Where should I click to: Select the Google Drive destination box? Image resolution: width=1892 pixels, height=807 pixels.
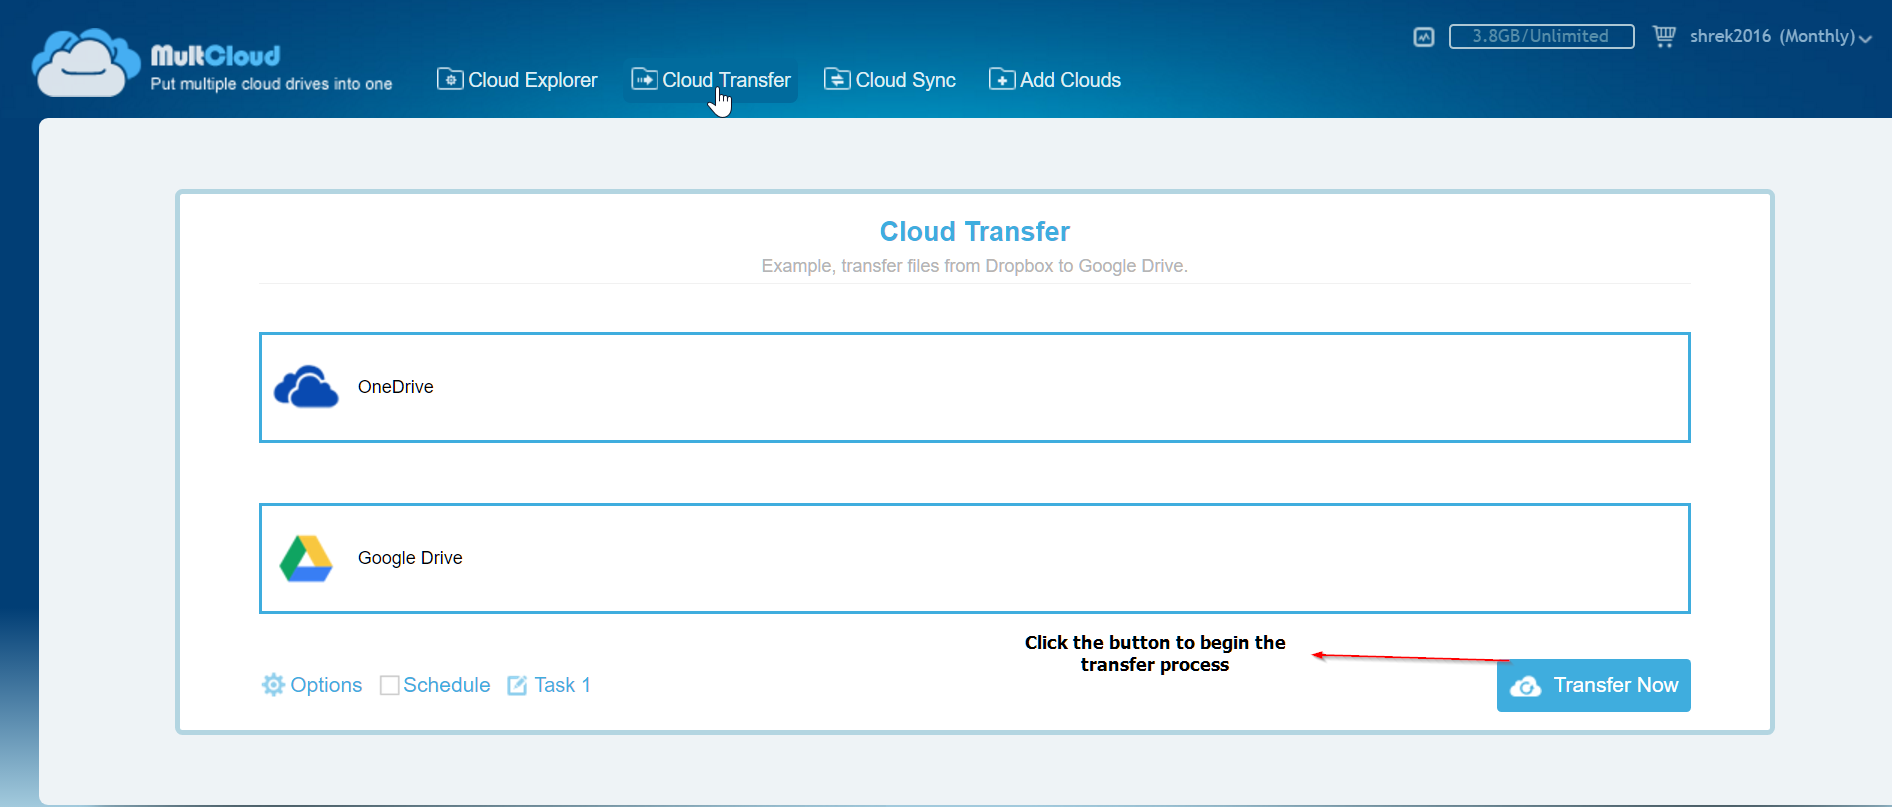(x=974, y=558)
